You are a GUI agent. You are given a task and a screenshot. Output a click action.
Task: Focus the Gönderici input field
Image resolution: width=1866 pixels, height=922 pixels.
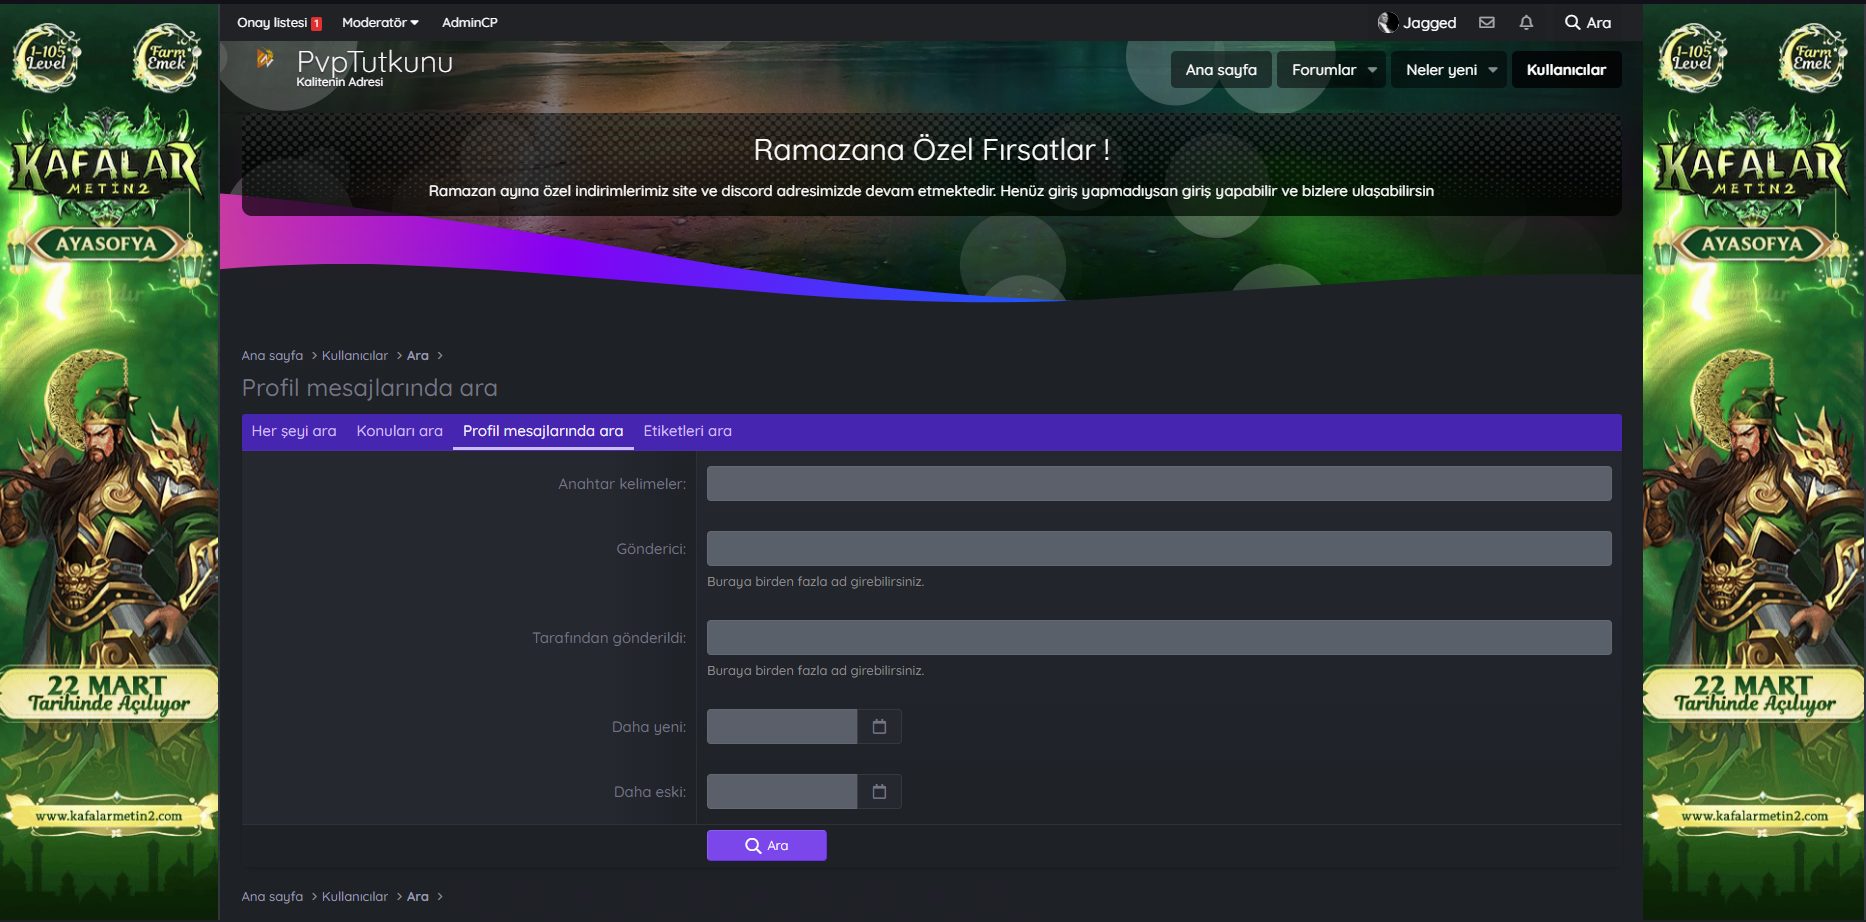point(1159,549)
